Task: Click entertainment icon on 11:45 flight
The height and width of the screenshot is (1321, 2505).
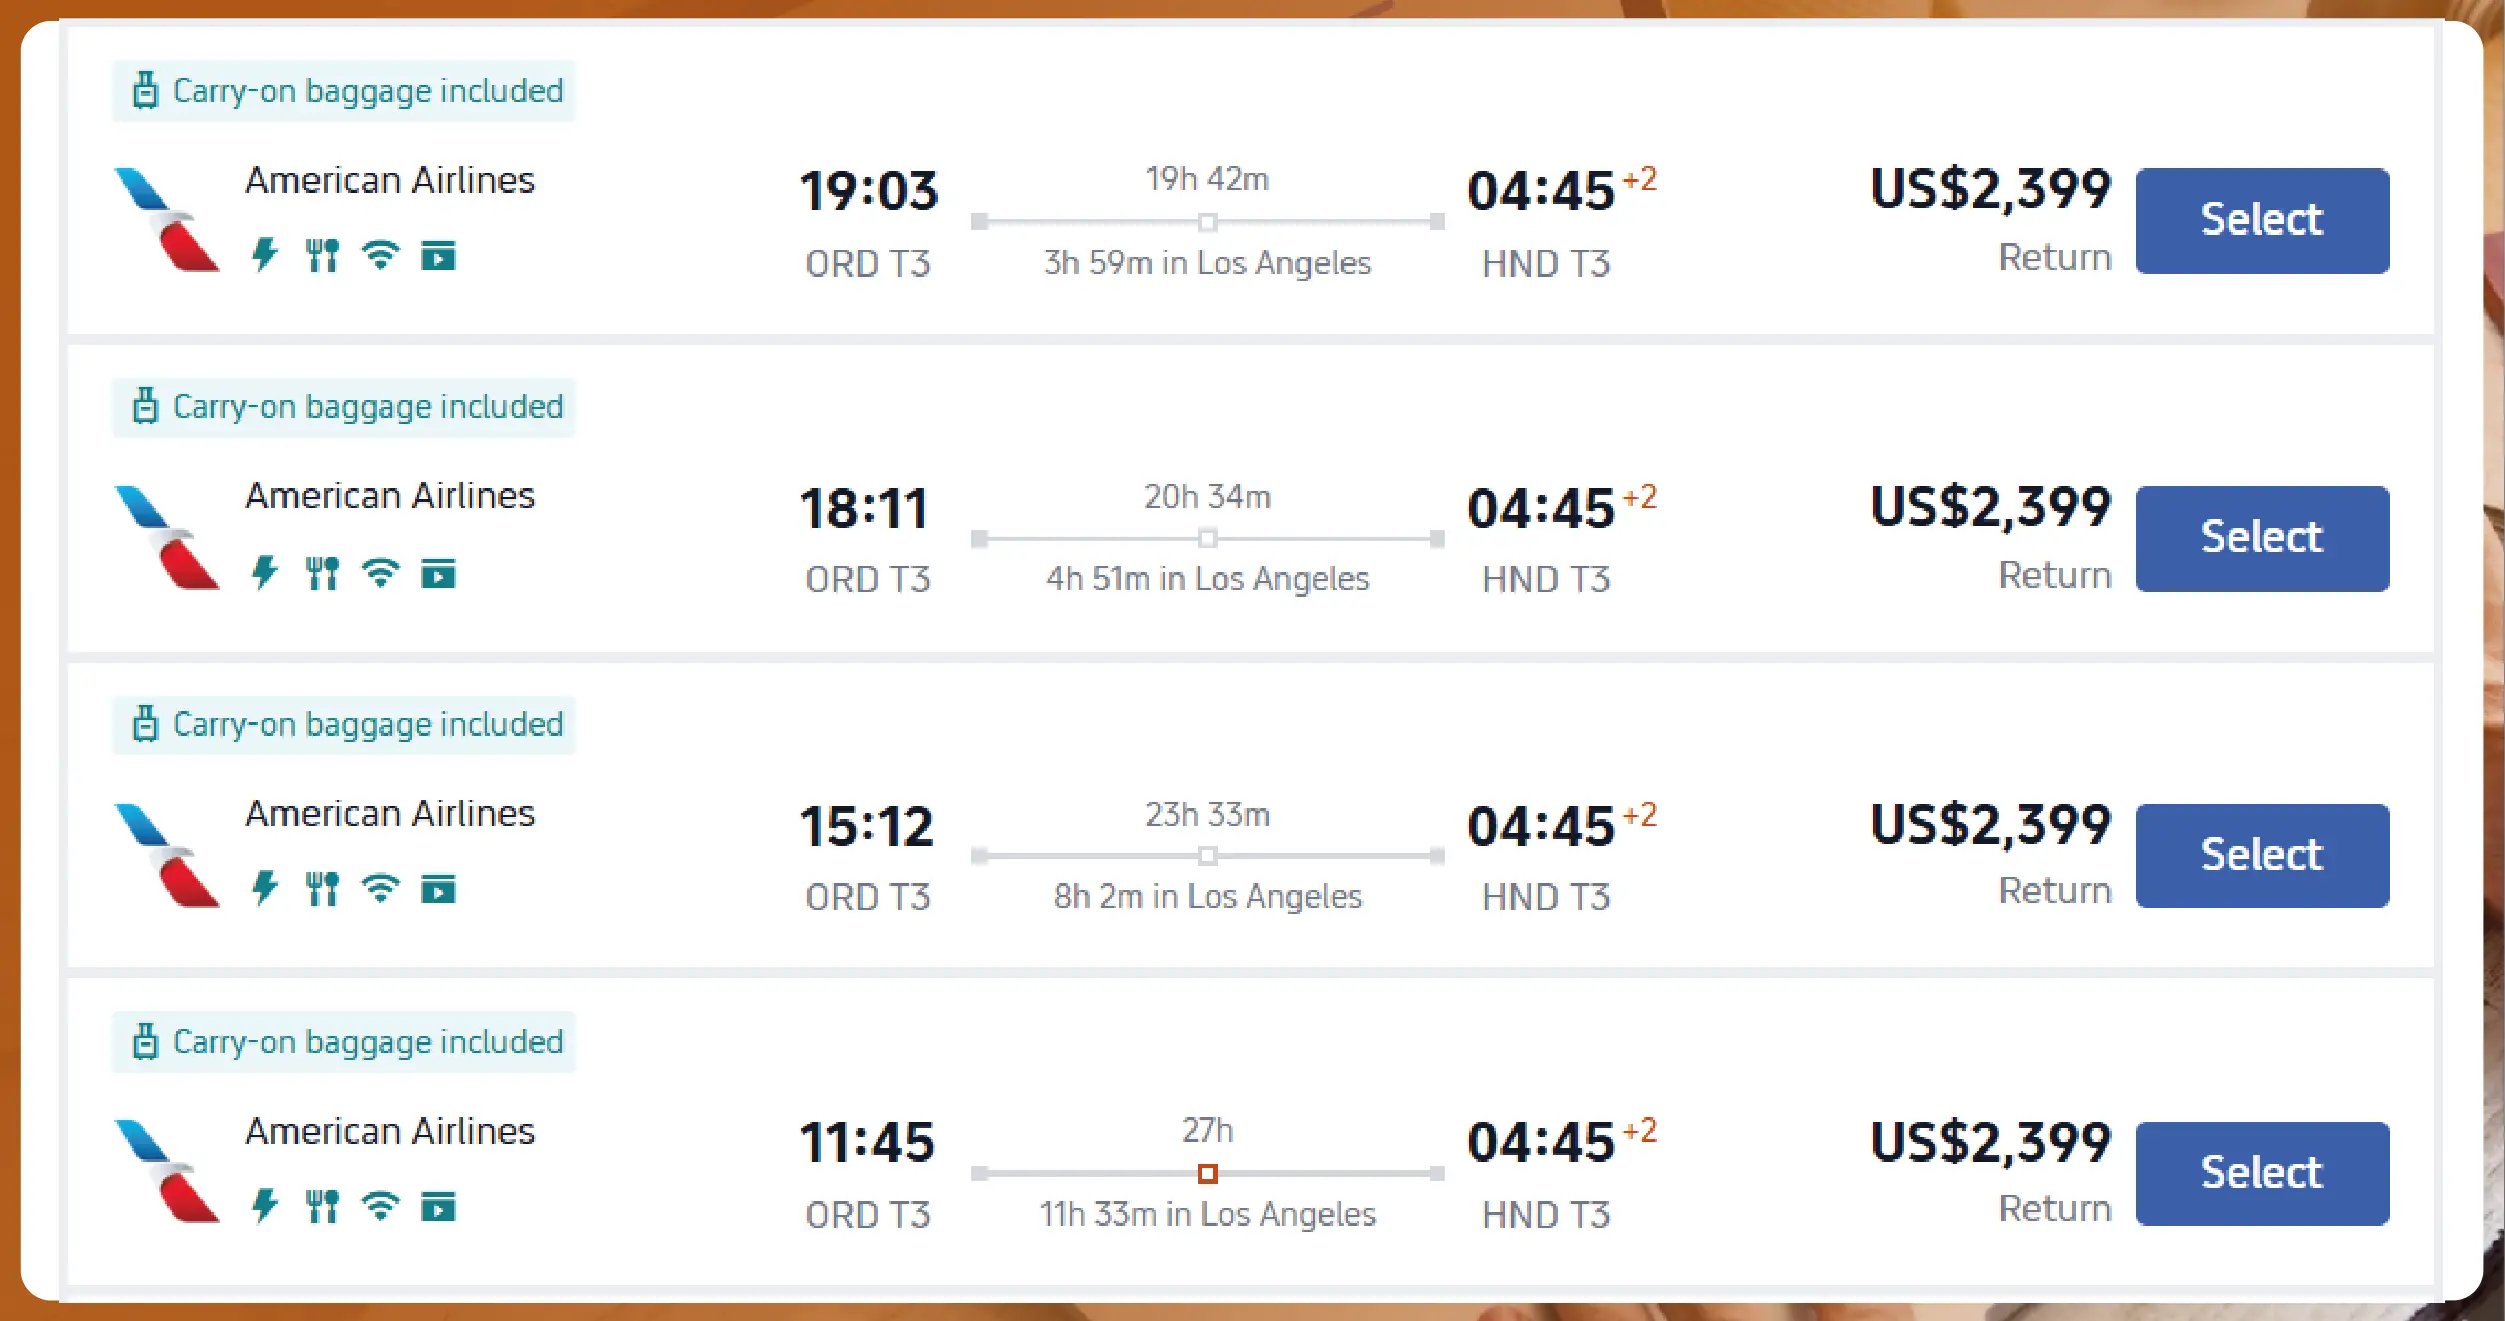Action: tap(438, 1206)
